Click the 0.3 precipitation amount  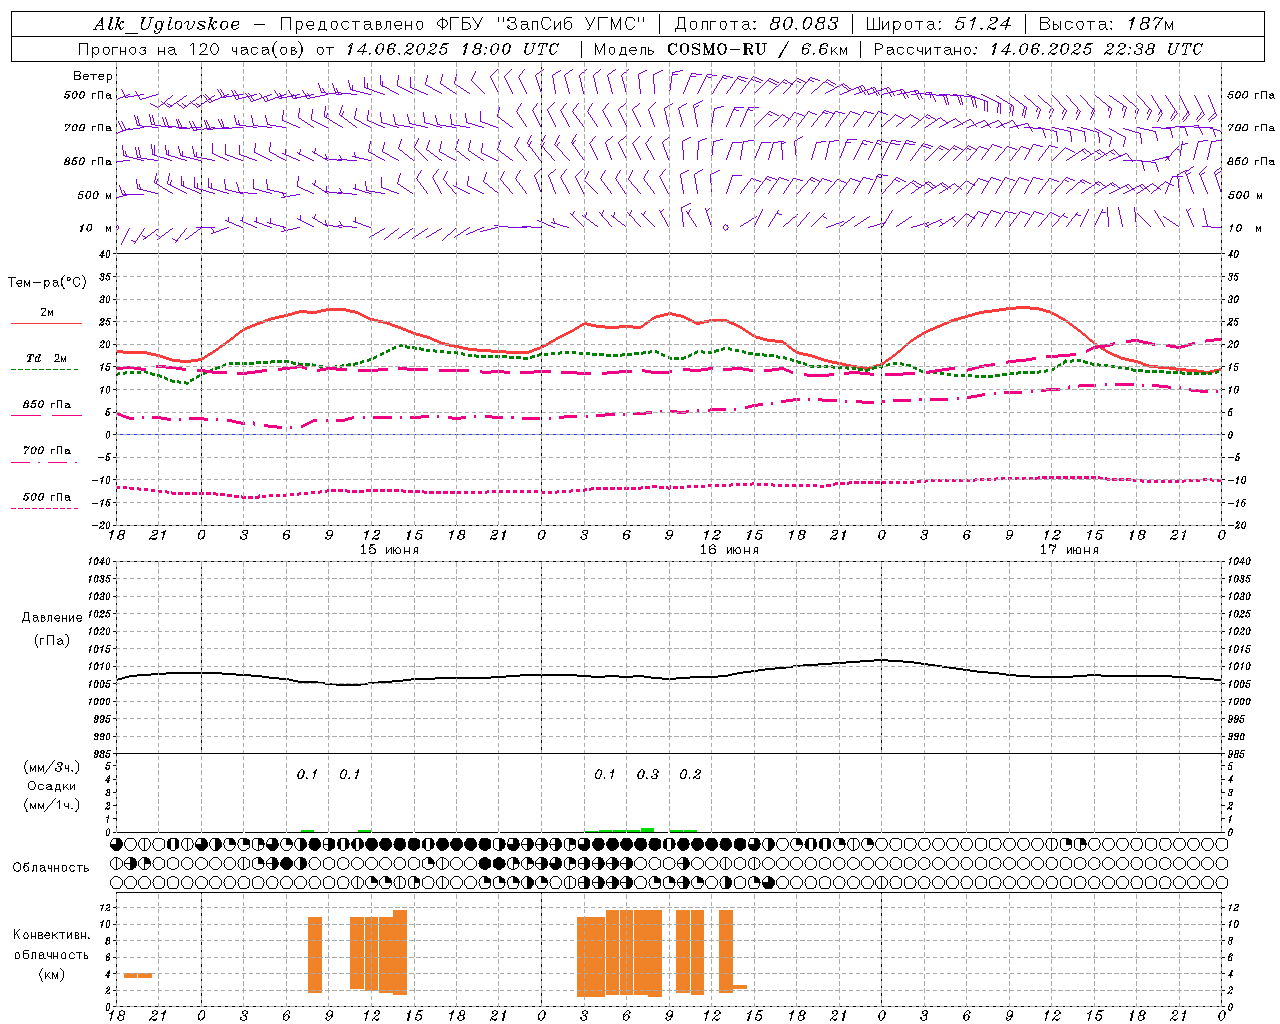(x=648, y=774)
